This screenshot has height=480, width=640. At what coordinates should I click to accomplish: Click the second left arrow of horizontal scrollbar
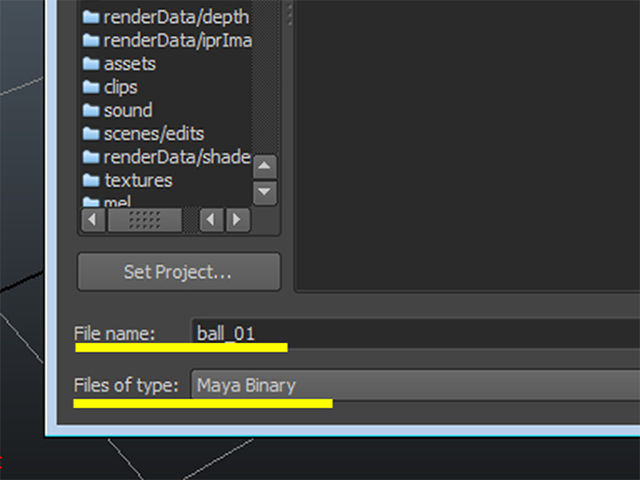coord(211,220)
